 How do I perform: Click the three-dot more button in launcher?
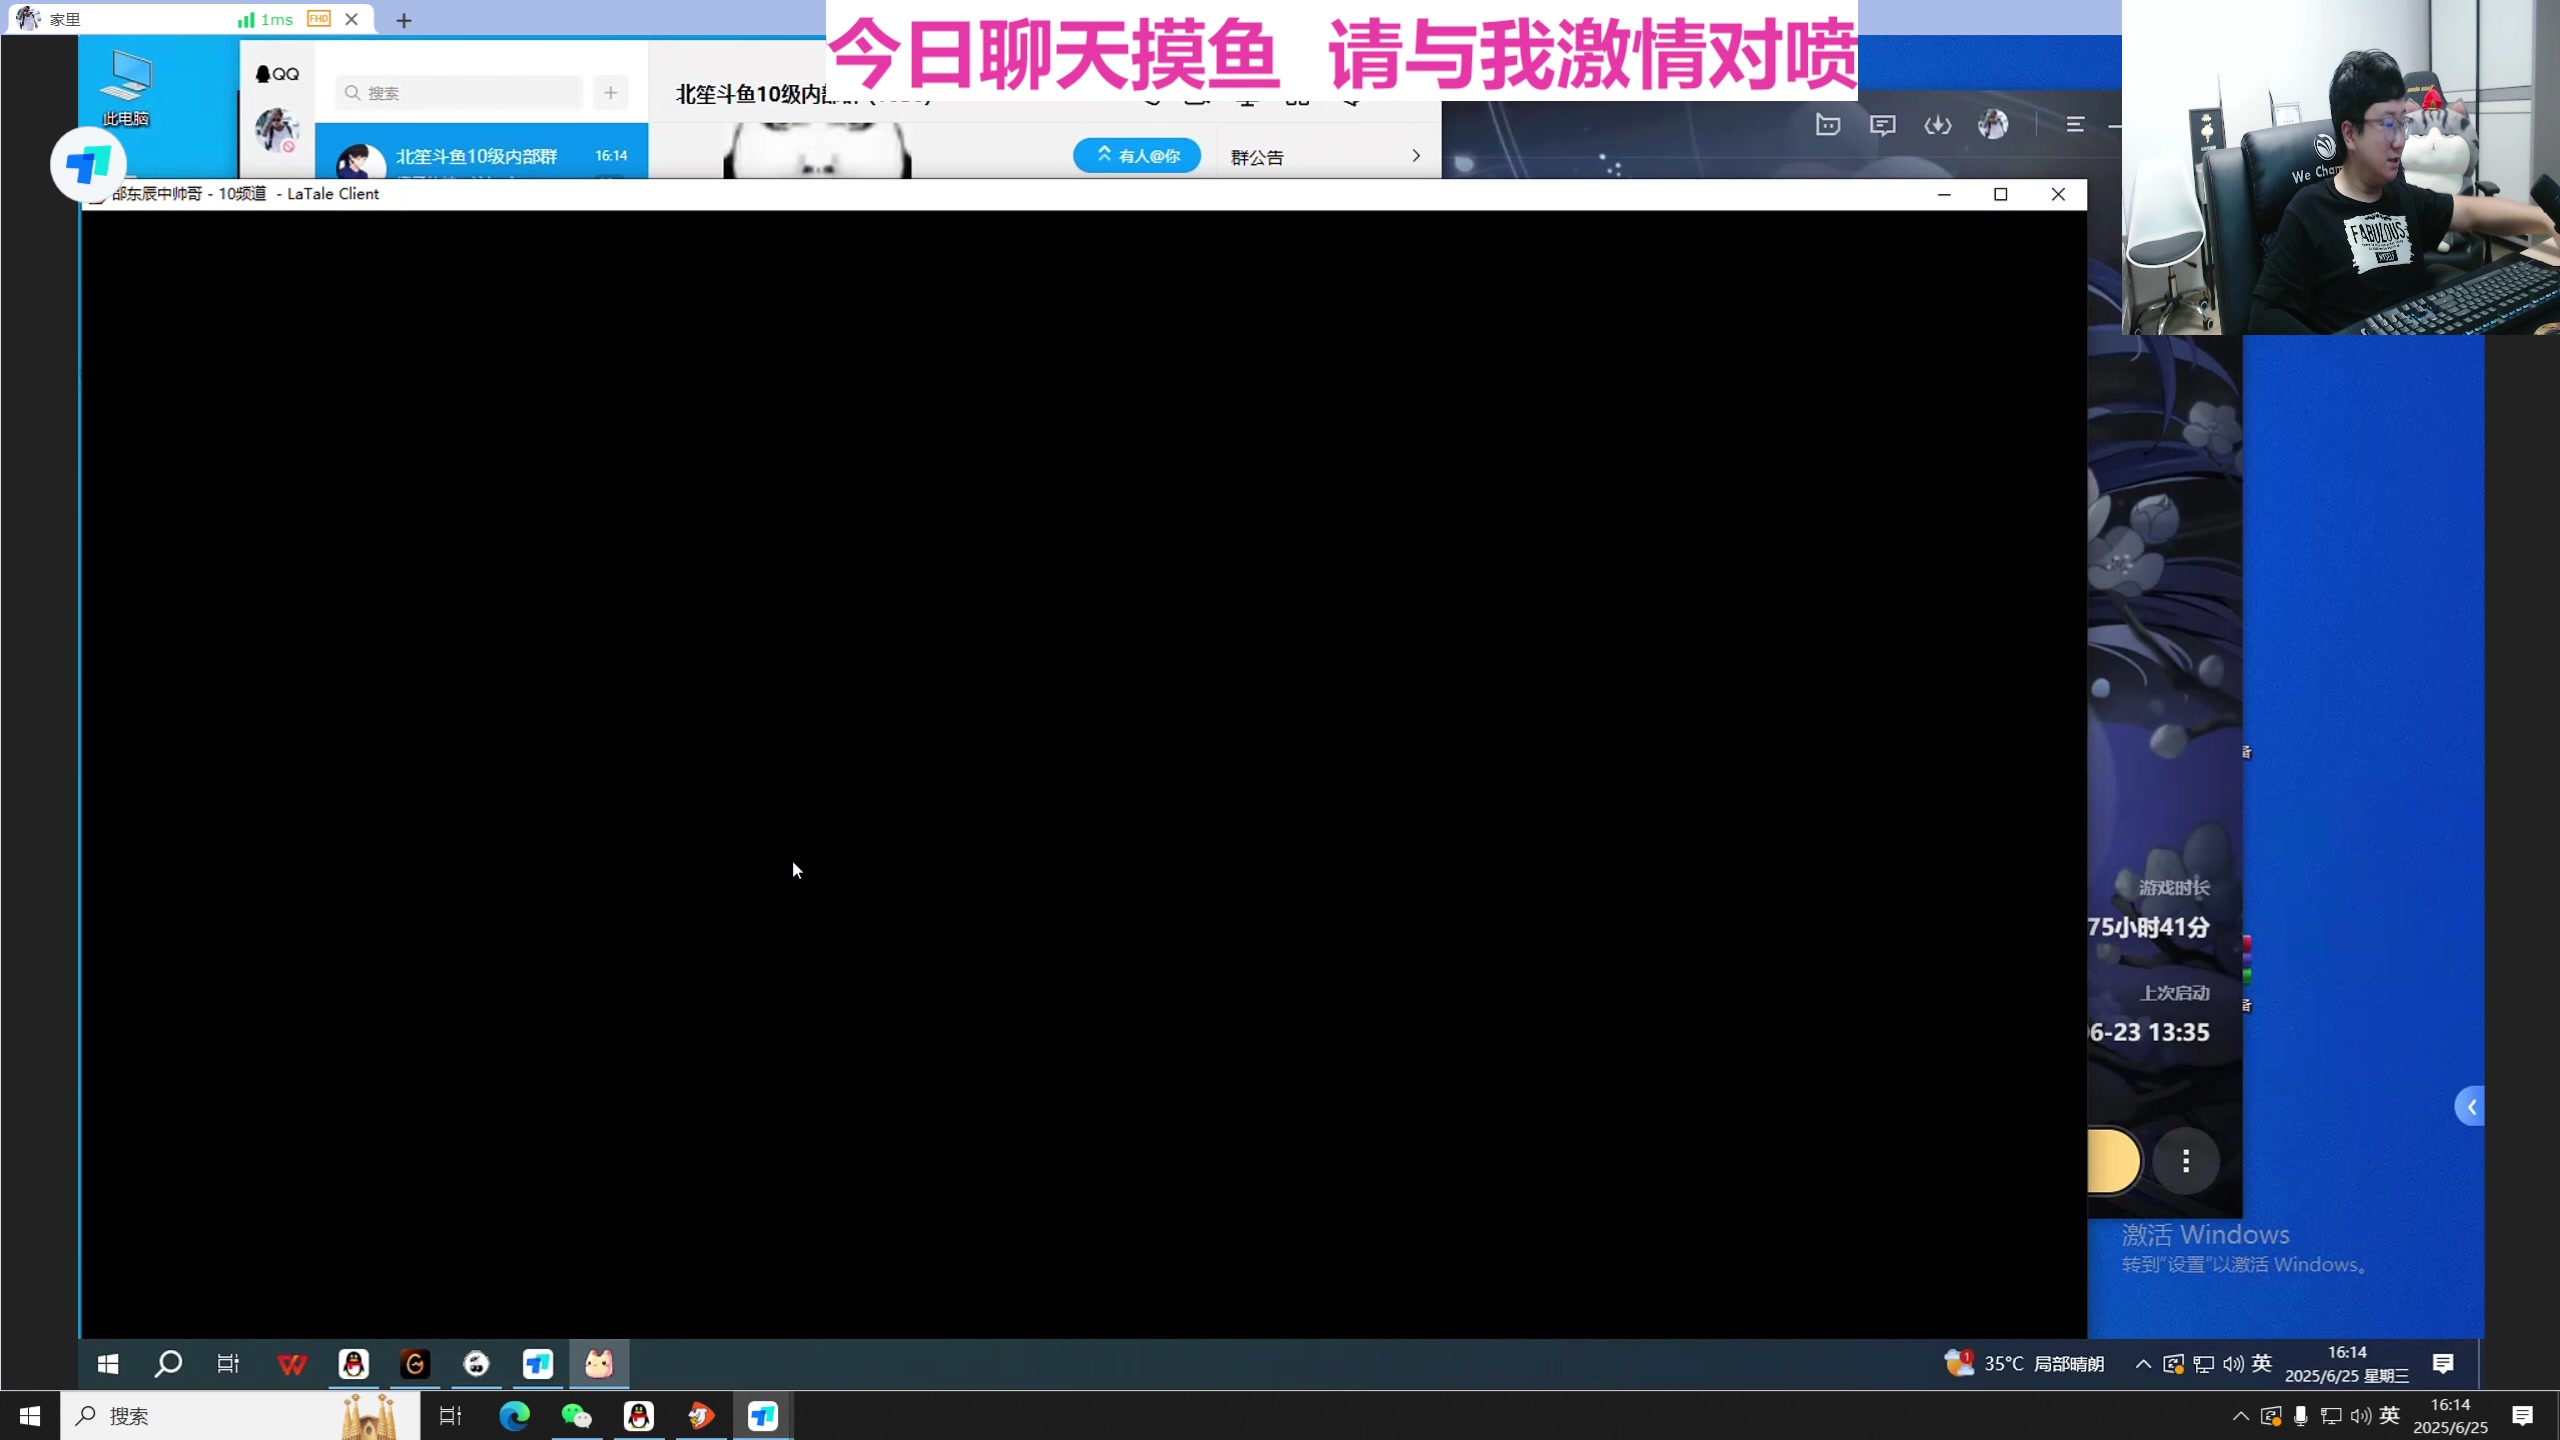(x=2186, y=1161)
